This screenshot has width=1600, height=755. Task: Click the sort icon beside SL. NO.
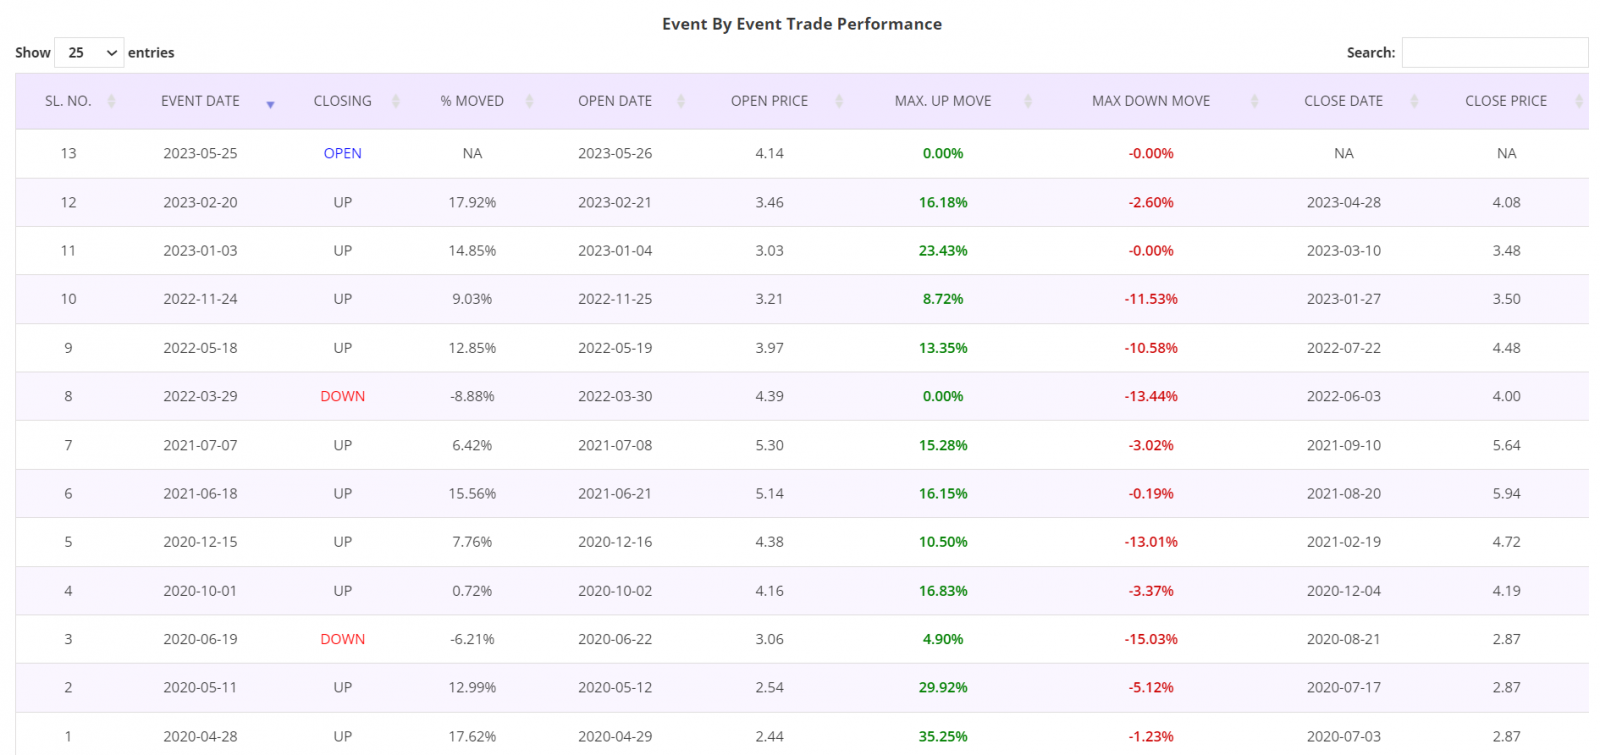pos(111,101)
